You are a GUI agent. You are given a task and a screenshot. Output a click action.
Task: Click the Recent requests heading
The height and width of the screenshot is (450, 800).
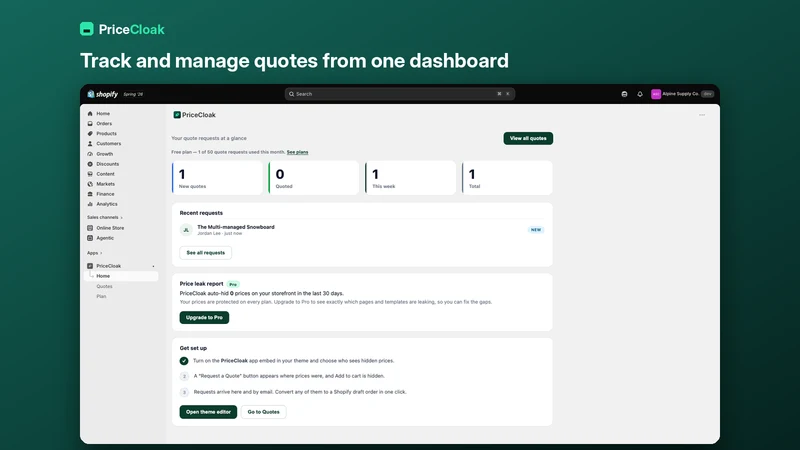pos(201,213)
